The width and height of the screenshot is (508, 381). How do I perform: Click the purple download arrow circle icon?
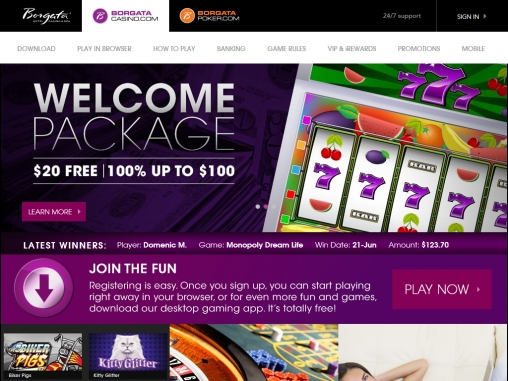(44, 288)
